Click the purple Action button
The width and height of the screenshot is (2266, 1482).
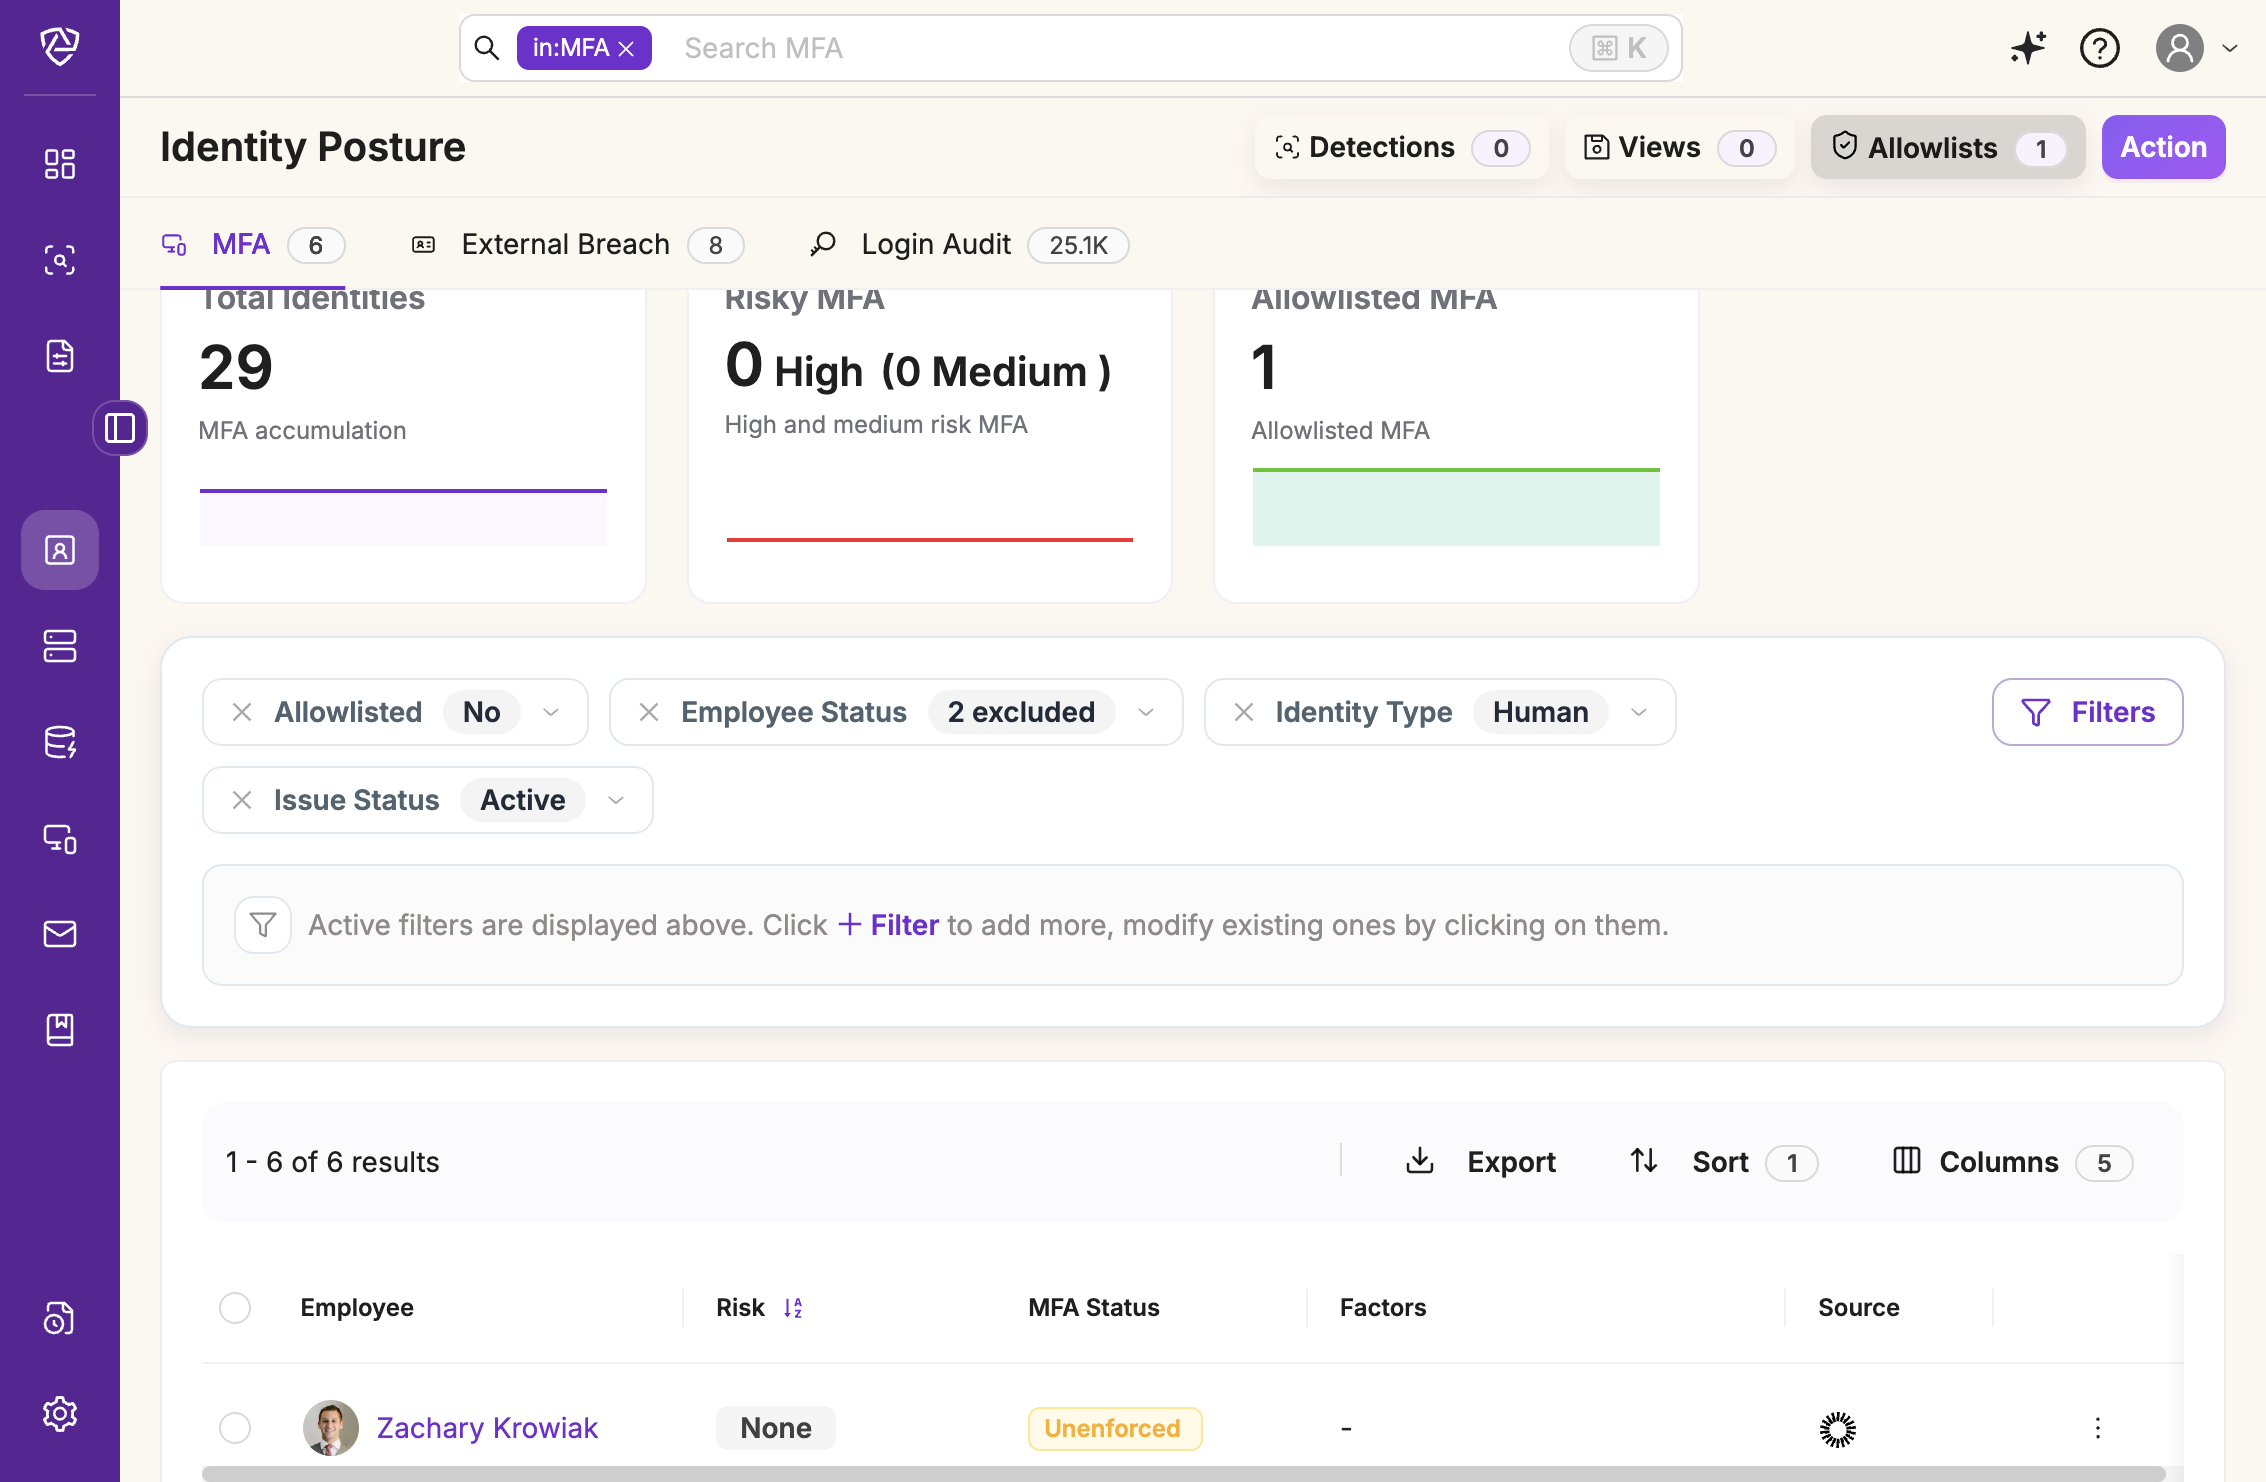pos(2163,147)
